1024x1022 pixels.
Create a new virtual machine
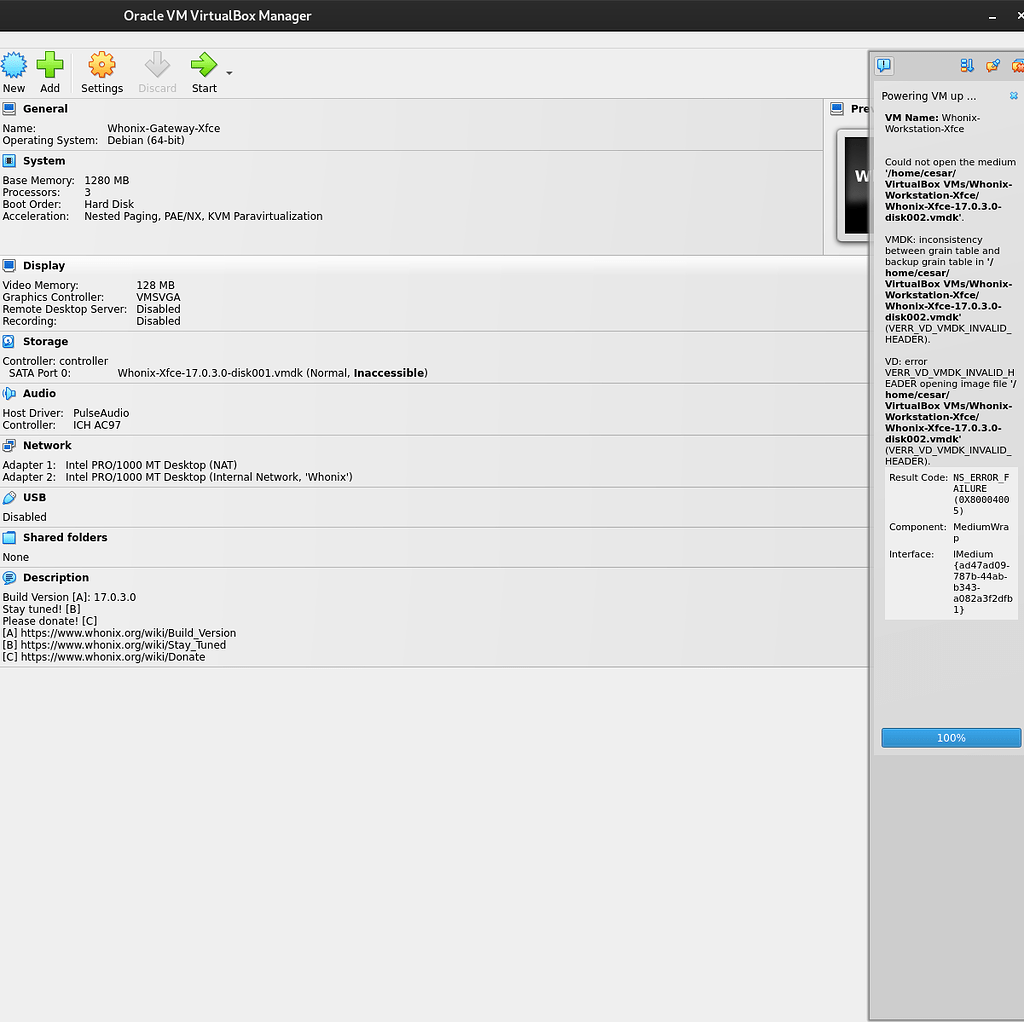pos(13,70)
